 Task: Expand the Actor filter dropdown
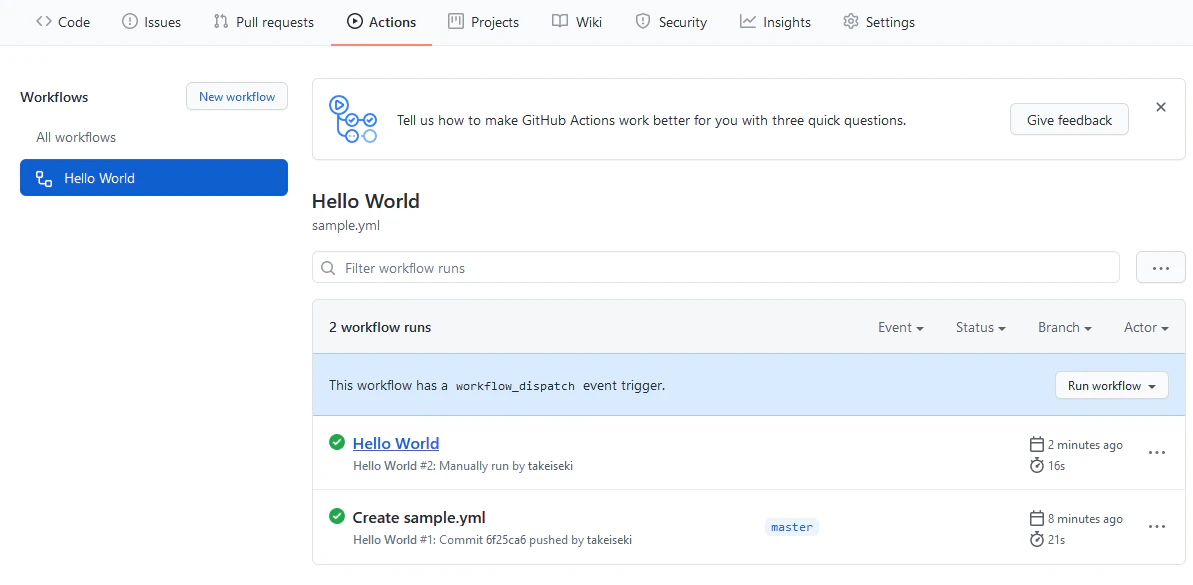pyautogui.click(x=1146, y=328)
